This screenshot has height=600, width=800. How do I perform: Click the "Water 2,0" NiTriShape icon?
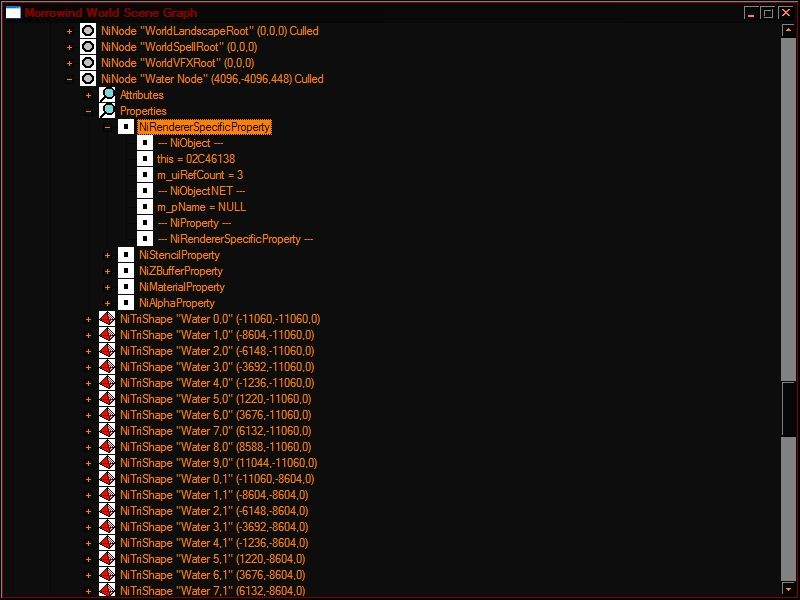107,351
